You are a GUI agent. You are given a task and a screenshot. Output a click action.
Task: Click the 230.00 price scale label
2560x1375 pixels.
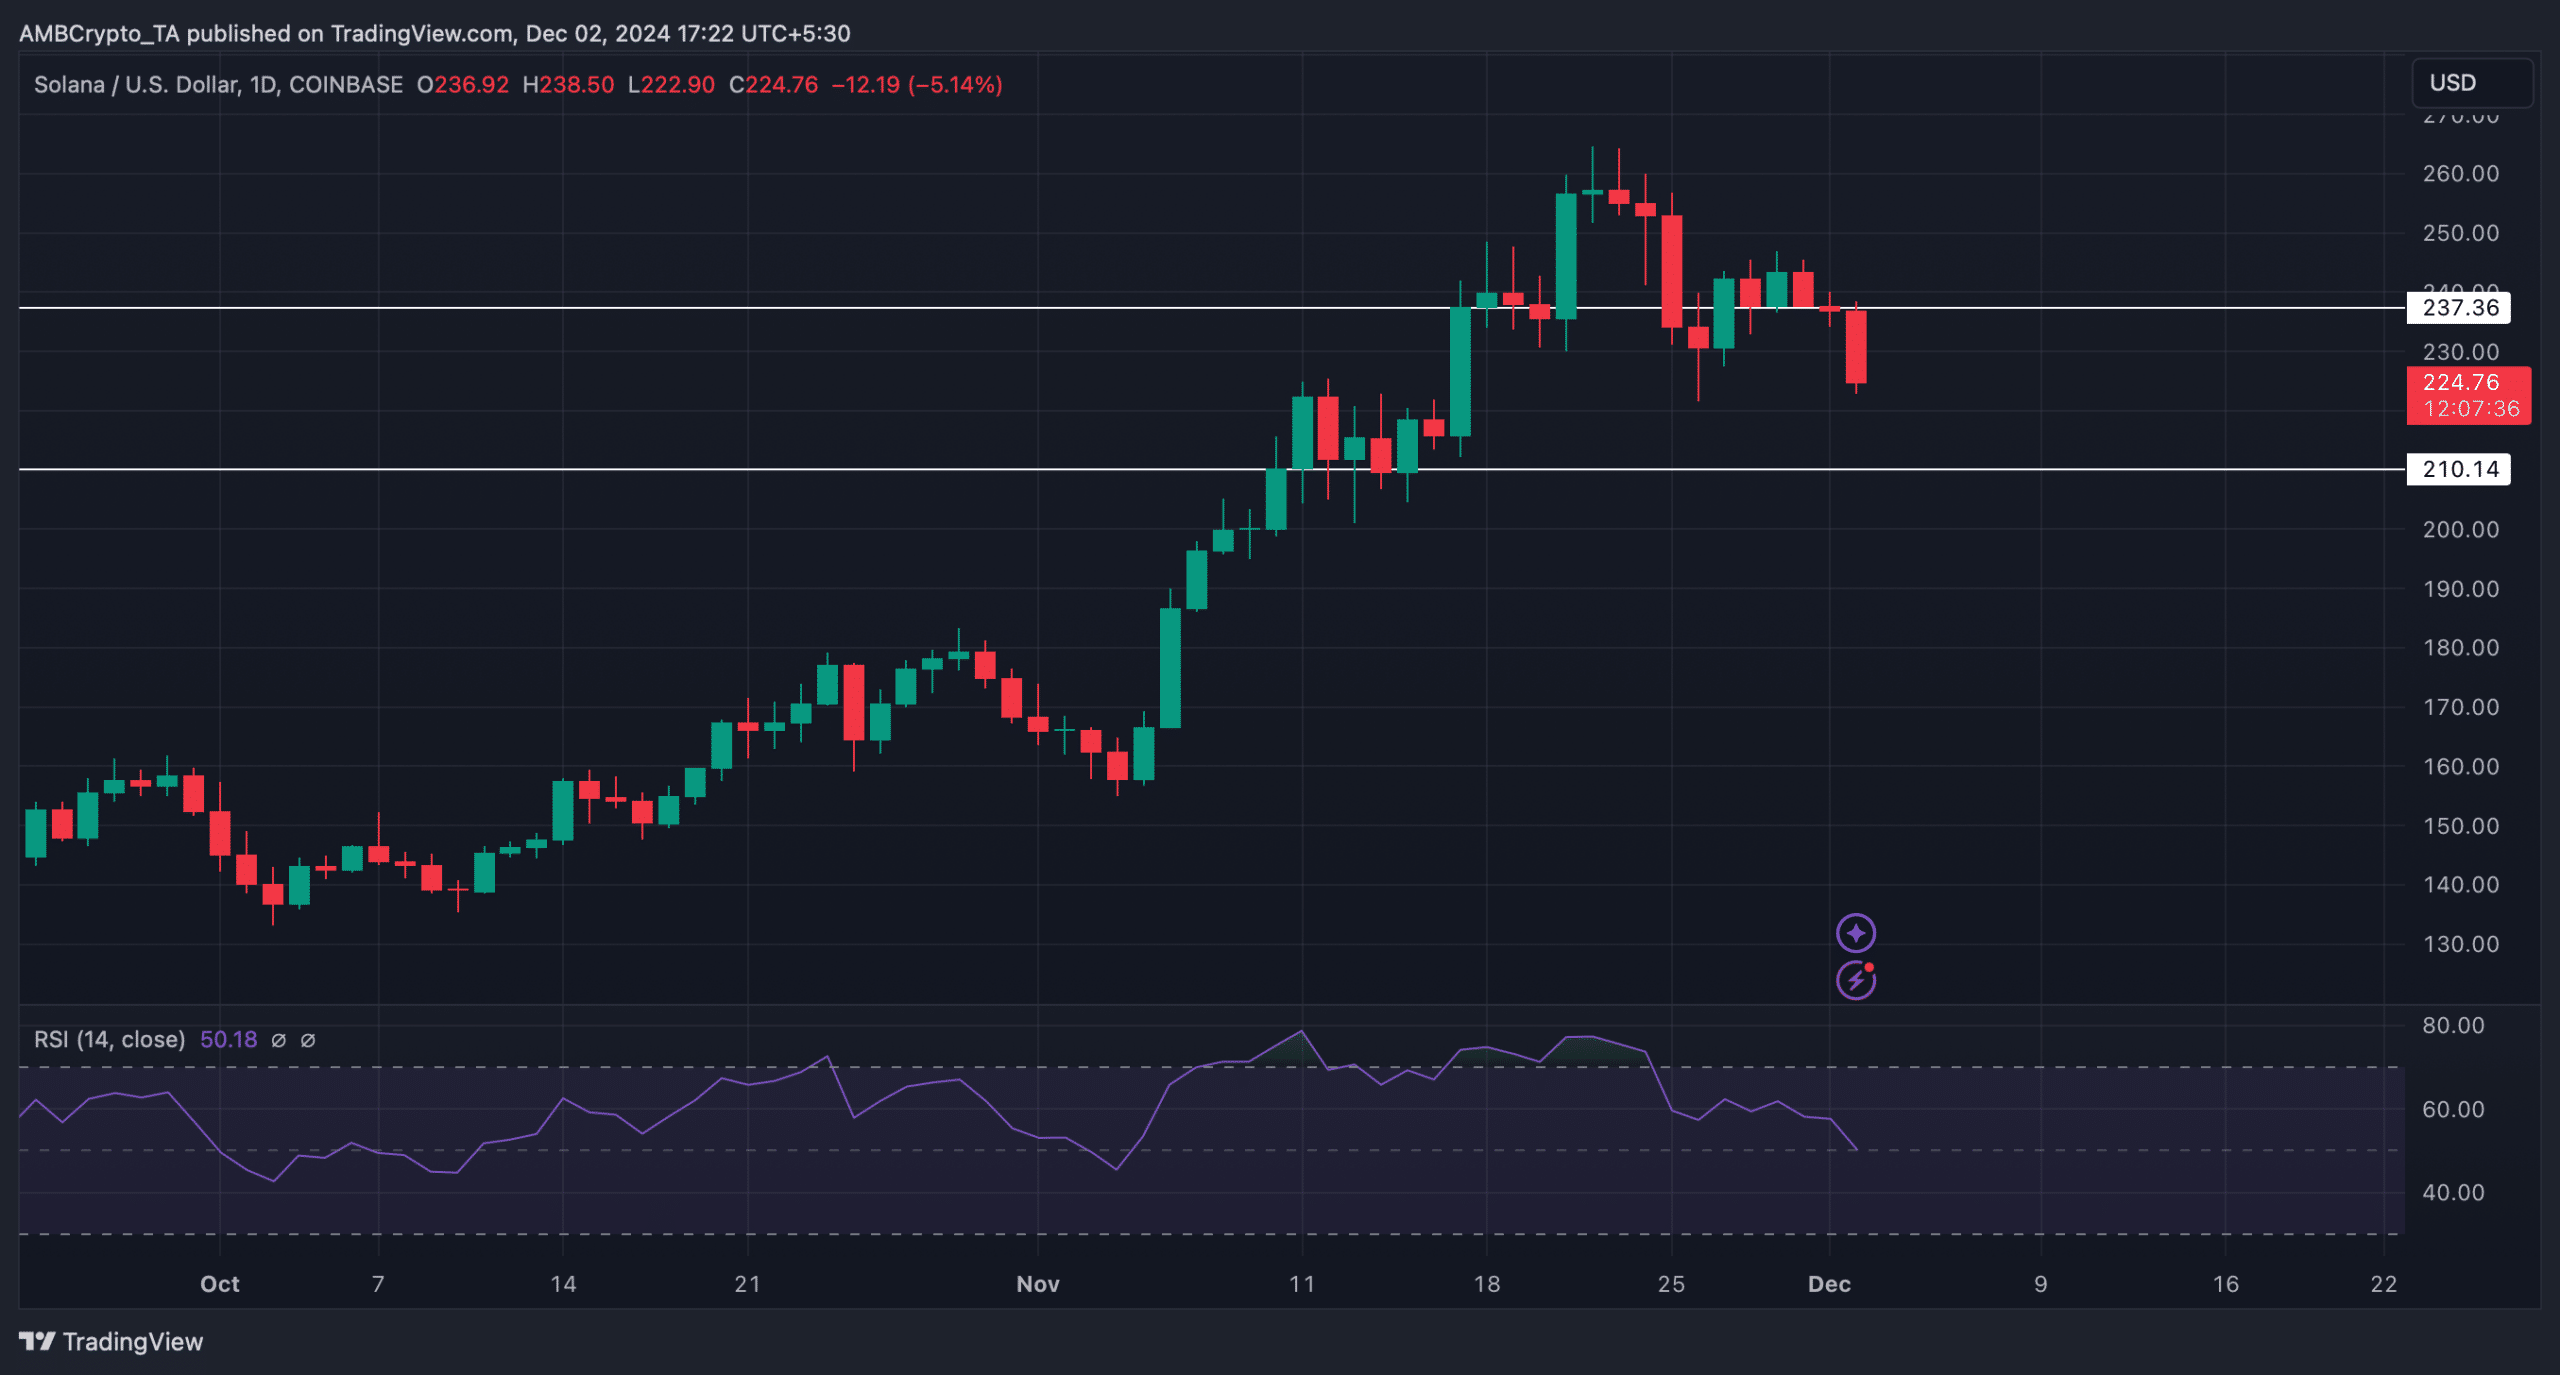2460,352
